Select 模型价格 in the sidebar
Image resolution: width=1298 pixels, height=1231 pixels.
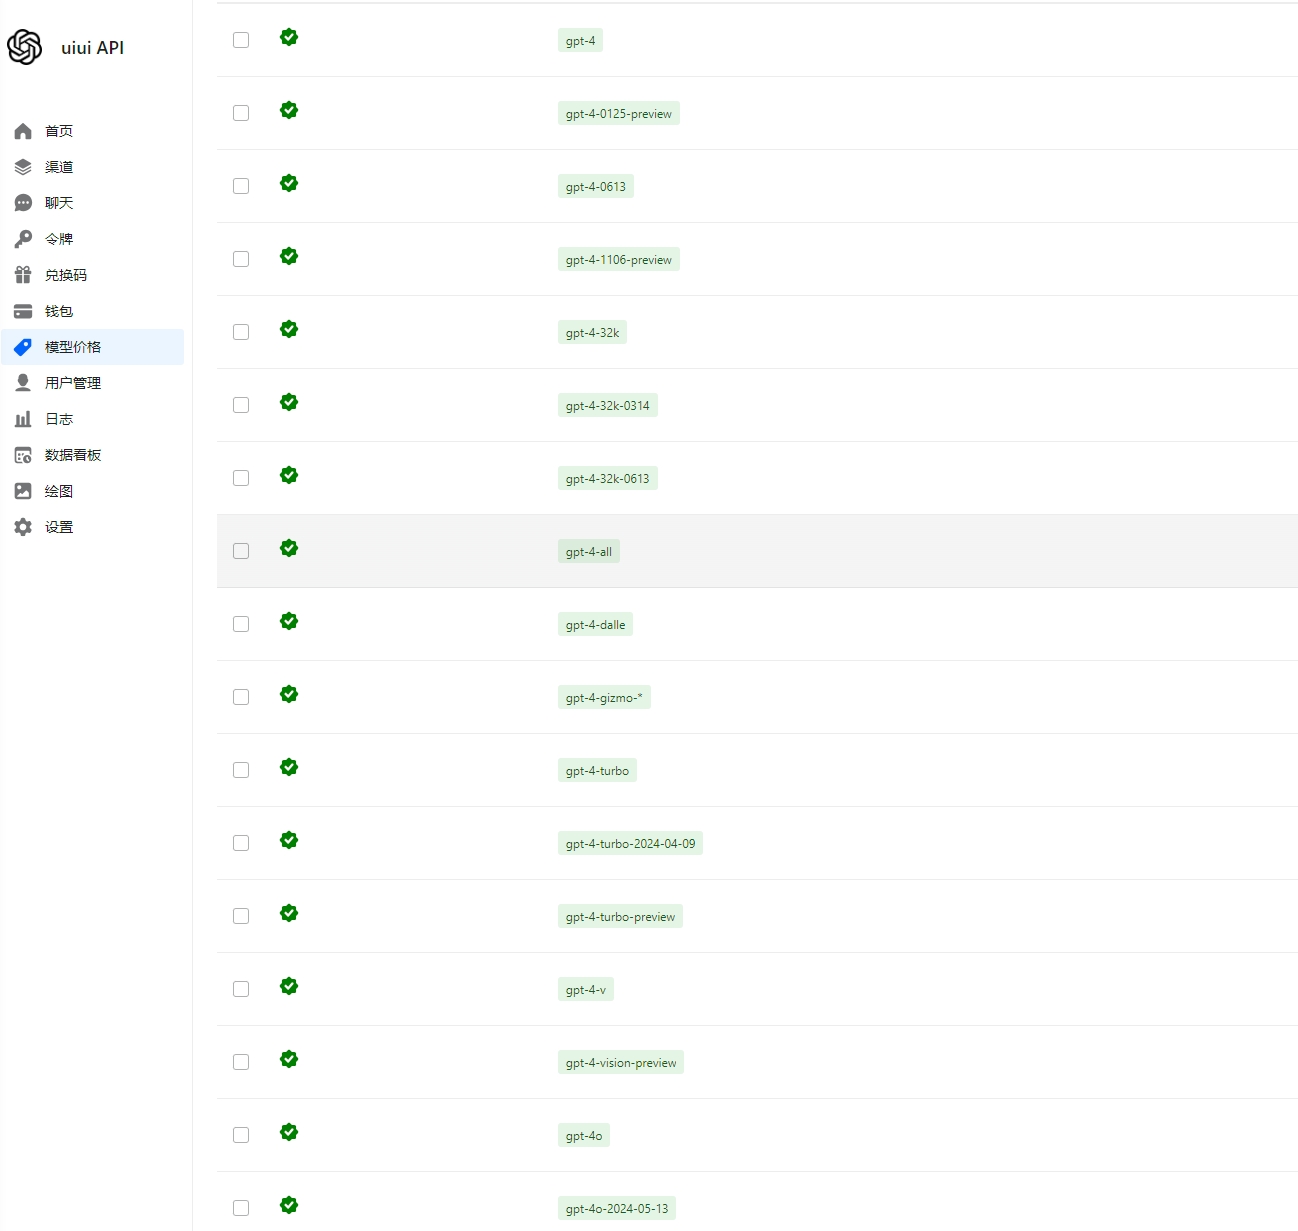click(92, 347)
